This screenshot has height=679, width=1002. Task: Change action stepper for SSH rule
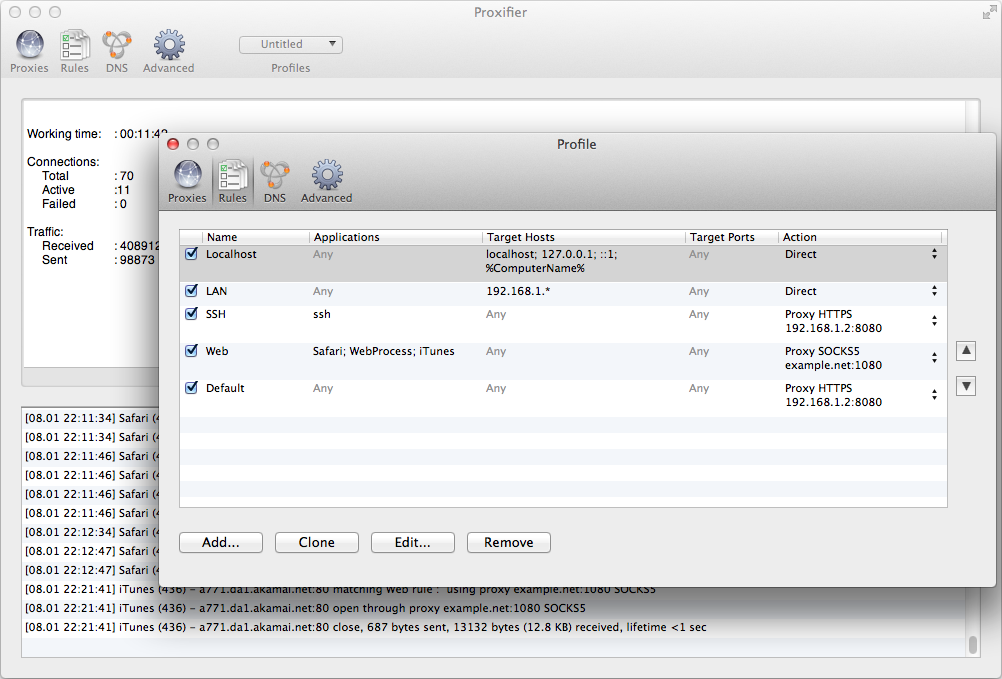[934, 321]
